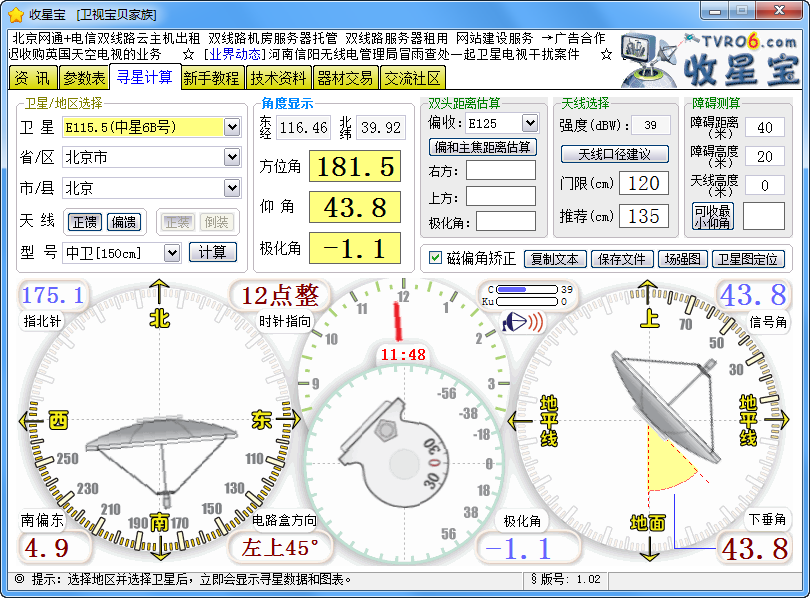810x598 pixels.
Task: Open the 市/县 city dropdown
Action: pos(232,188)
